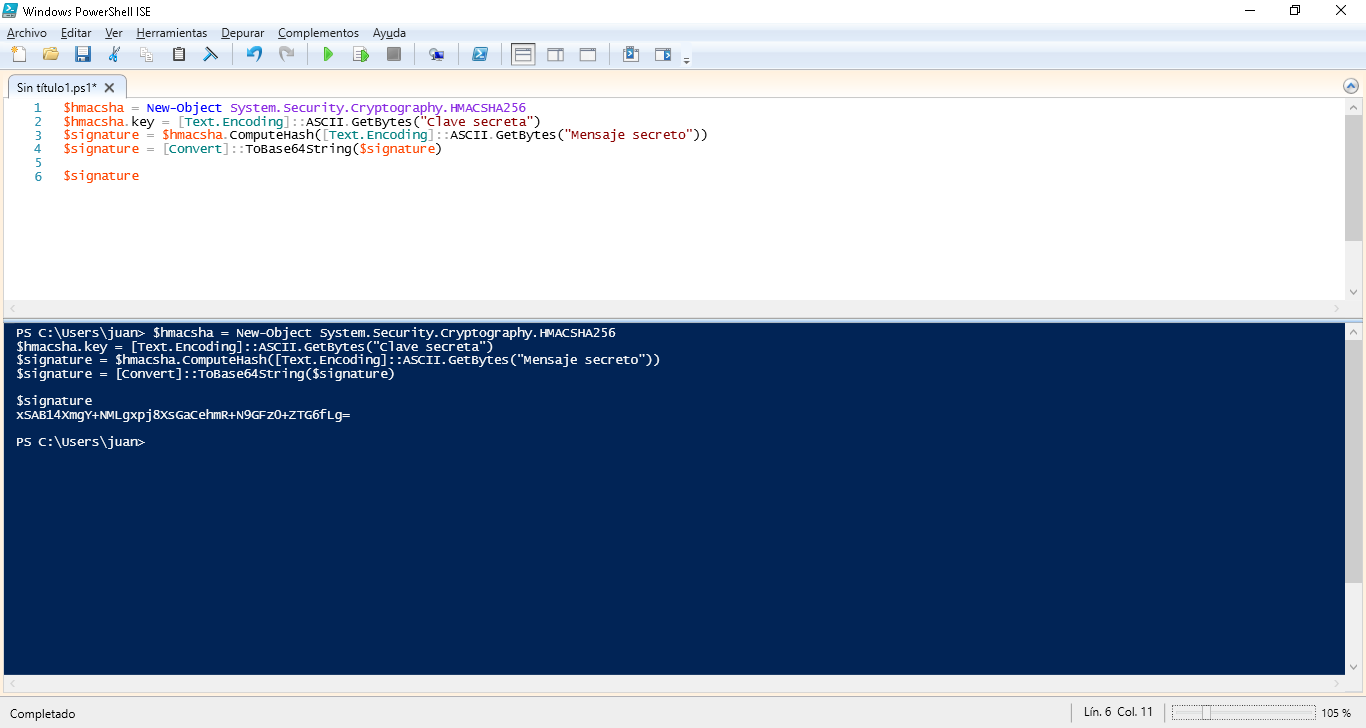
Task: Click console pane scrollbar up arrow
Action: click(1353, 331)
